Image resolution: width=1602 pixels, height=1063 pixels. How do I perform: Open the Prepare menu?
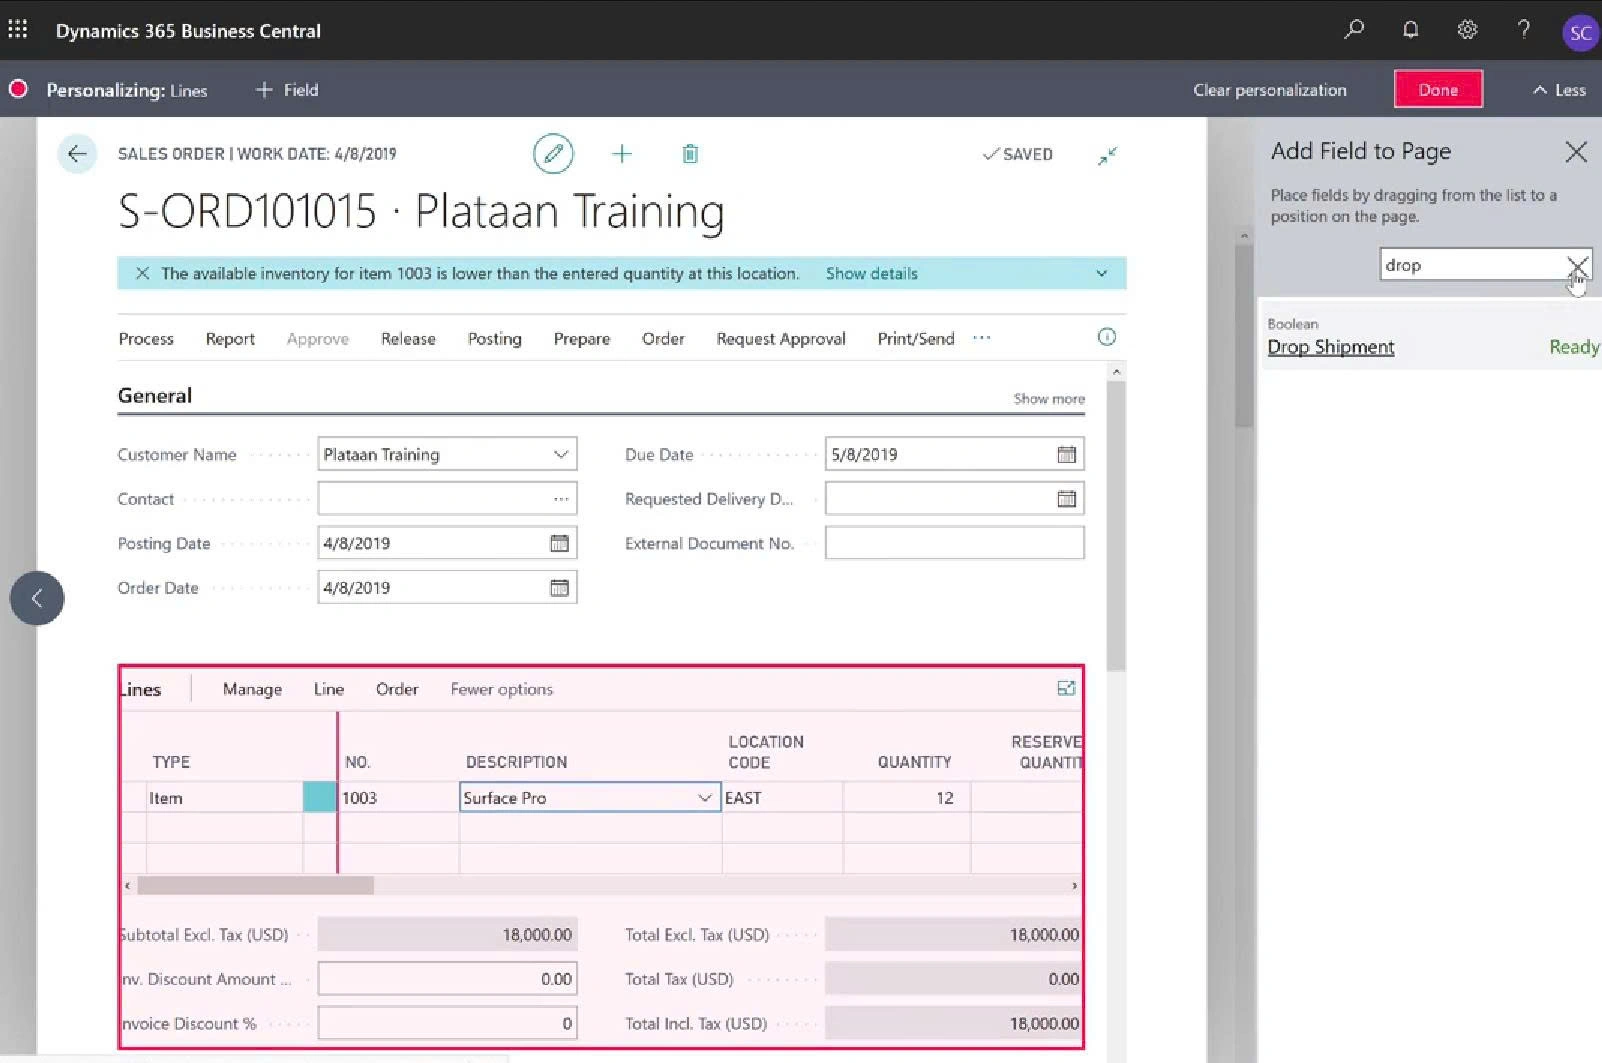582,339
